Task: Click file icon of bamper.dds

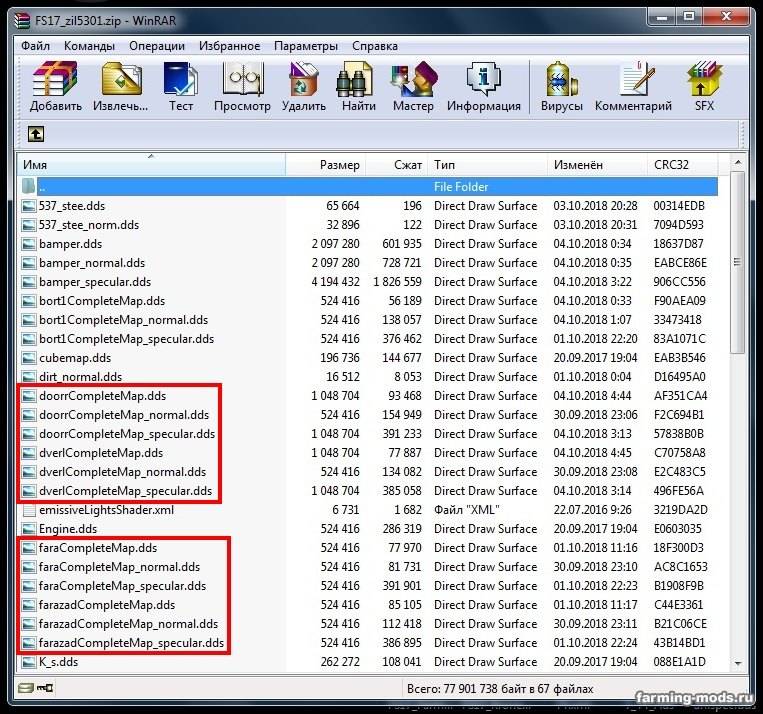Action: click(x=29, y=244)
